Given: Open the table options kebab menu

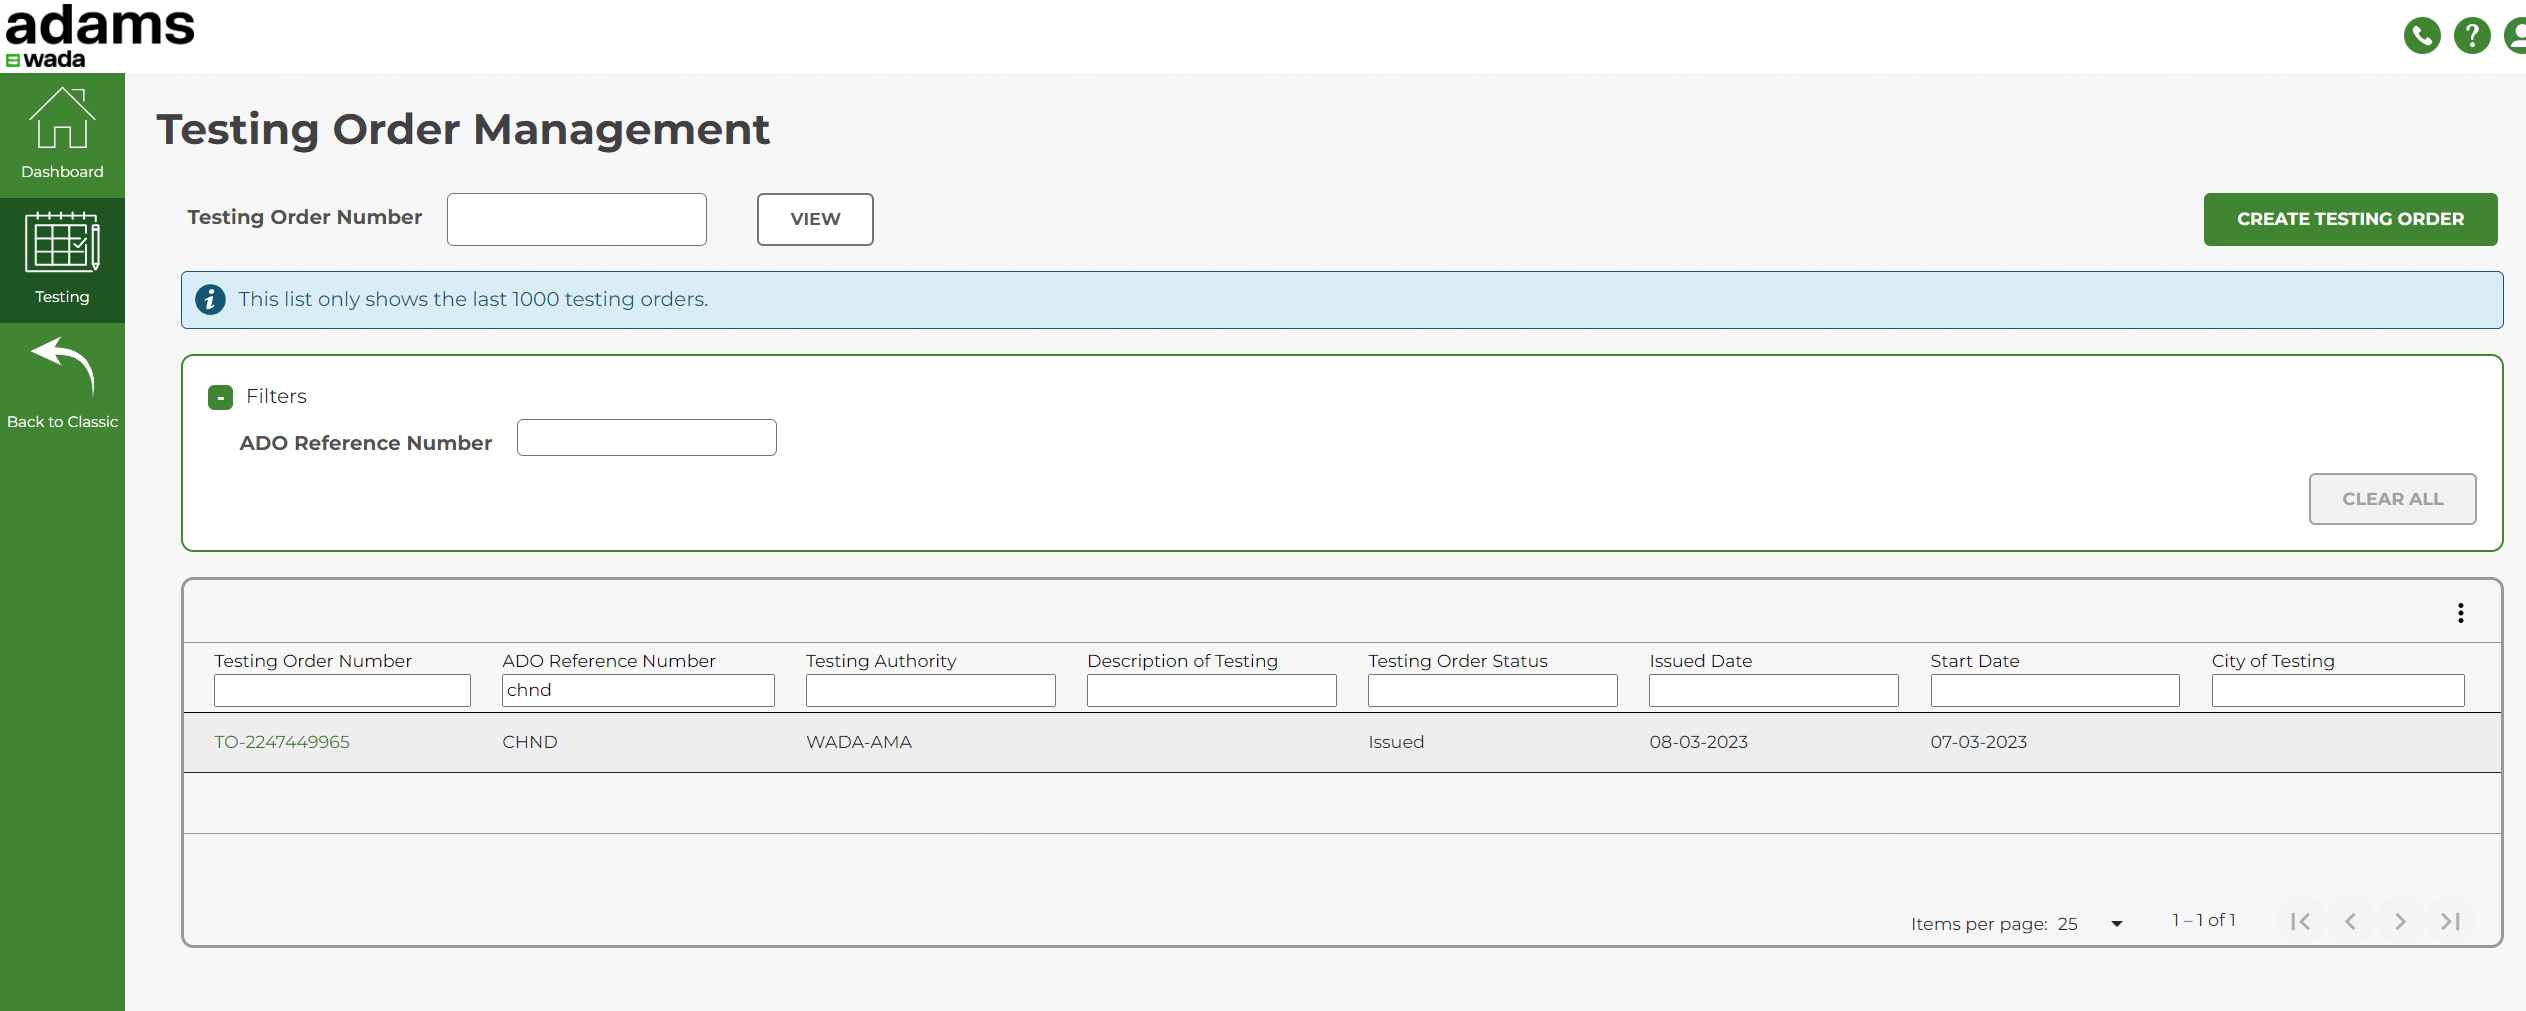Looking at the screenshot, I should click(2460, 611).
